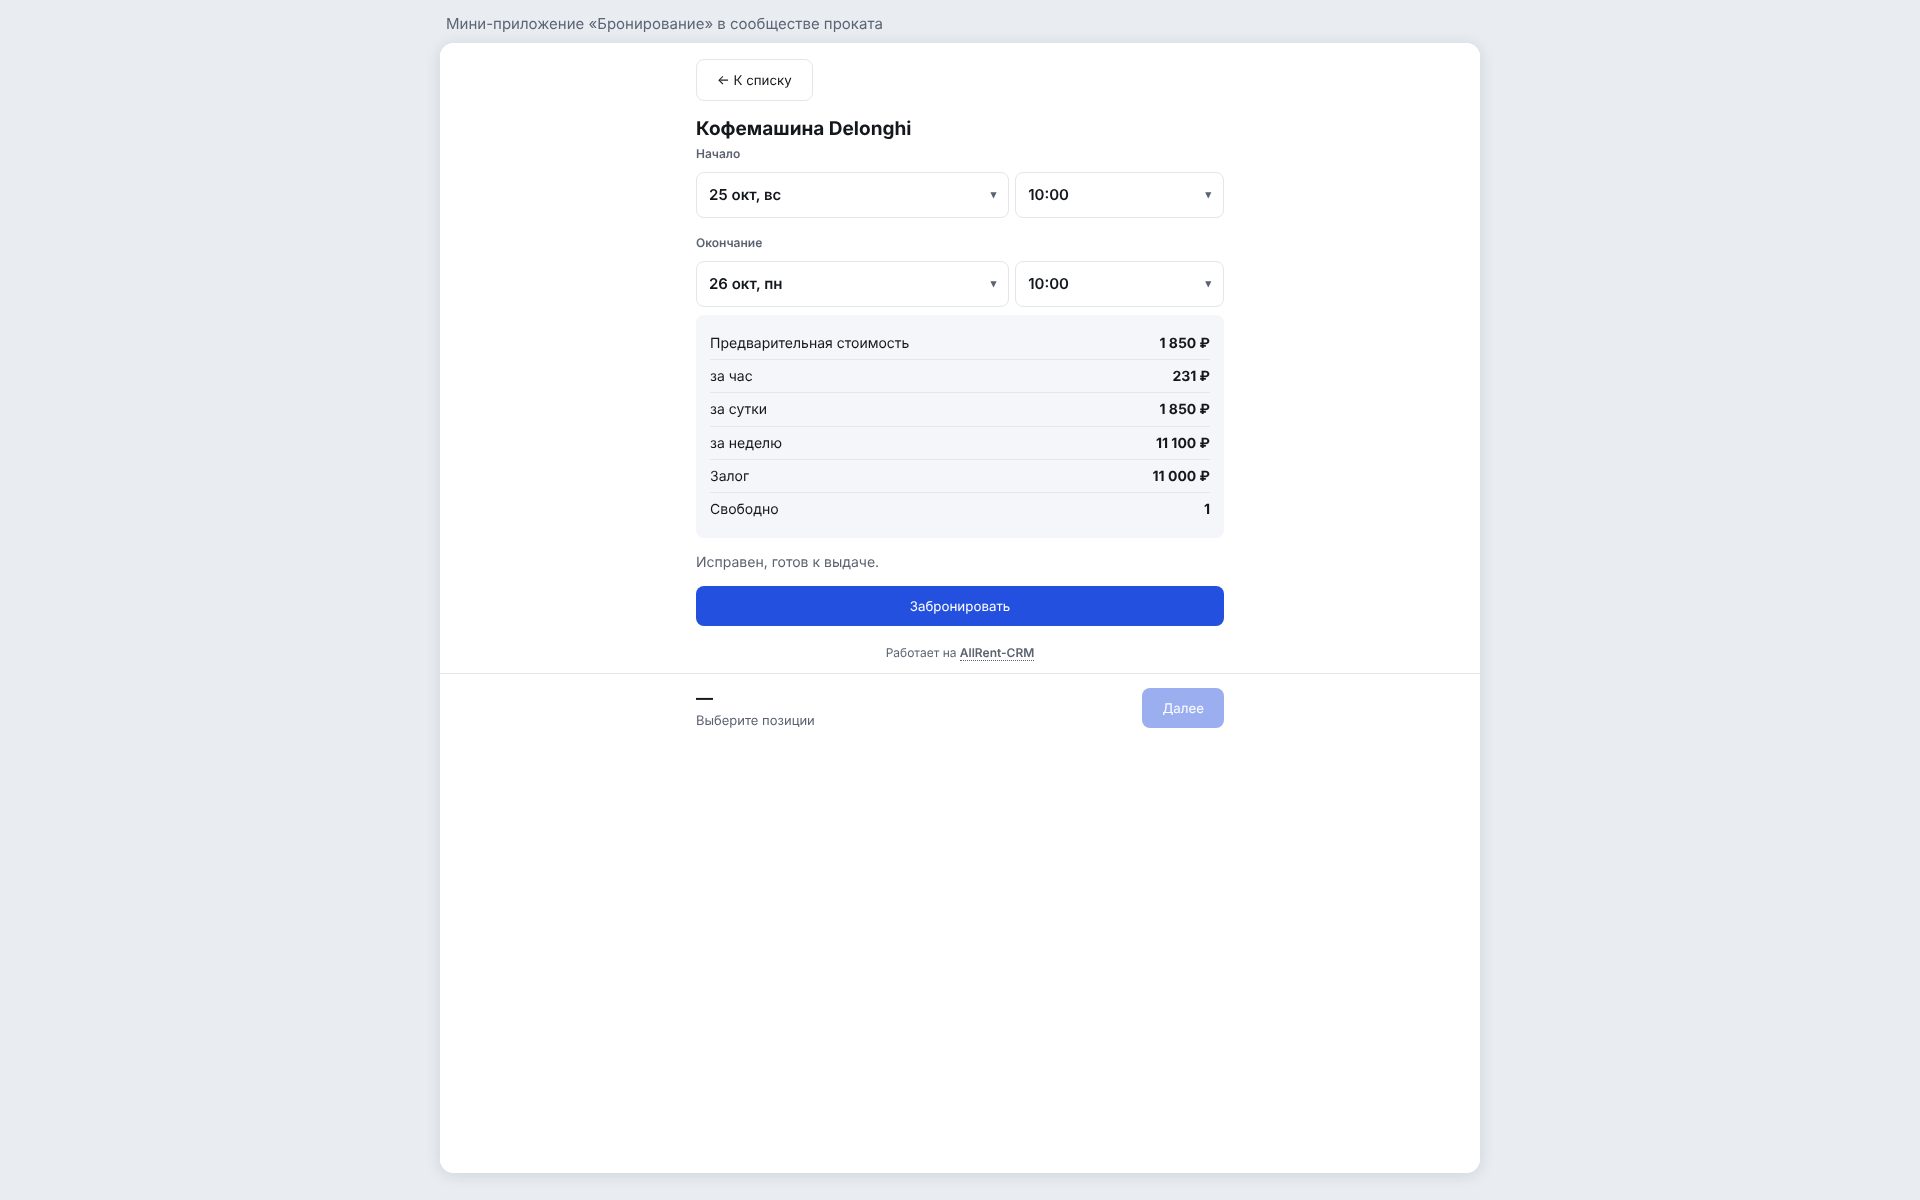This screenshot has width=1920, height=1200.
Task: Open the end time dropdown under «Окончание»
Action: [1119, 284]
